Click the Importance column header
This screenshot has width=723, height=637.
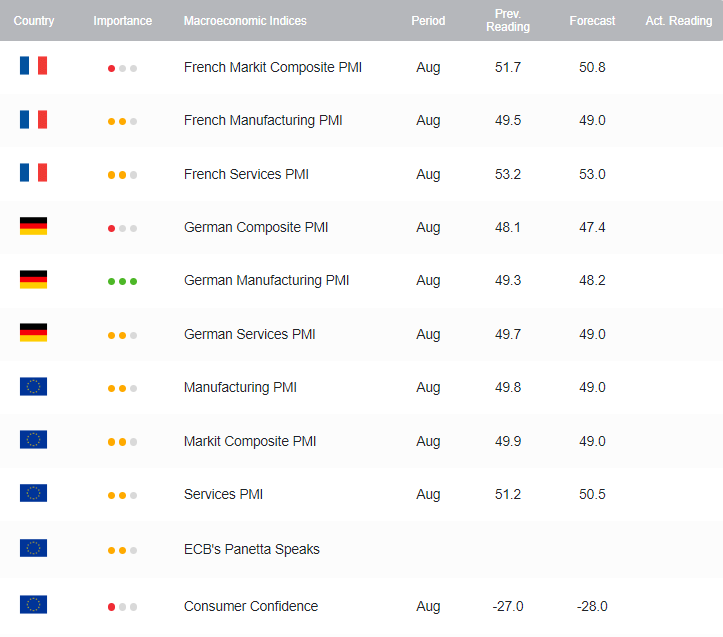(x=123, y=21)
